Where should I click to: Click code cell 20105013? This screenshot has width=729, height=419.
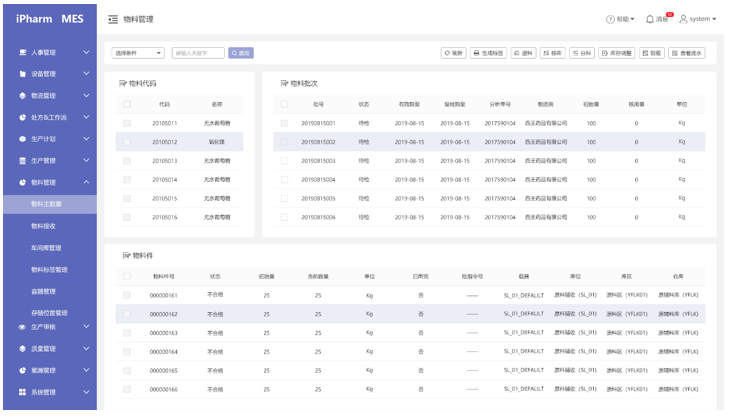165,161
